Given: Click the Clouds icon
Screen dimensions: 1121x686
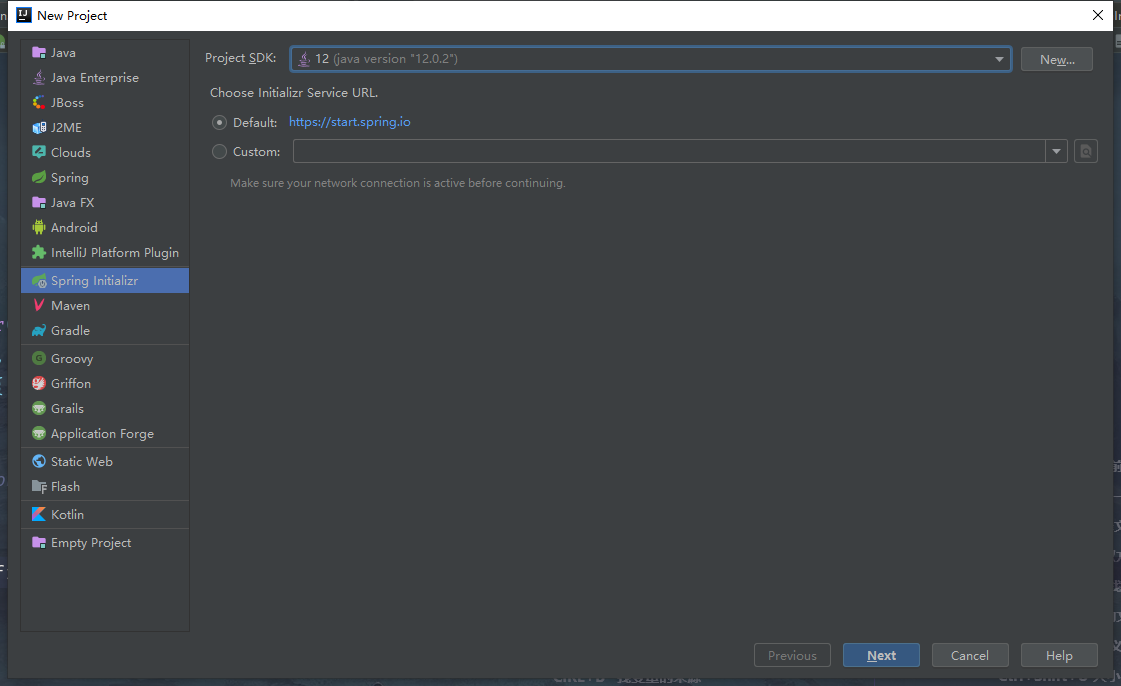Looking at the screenshot, I should (39, 152).
